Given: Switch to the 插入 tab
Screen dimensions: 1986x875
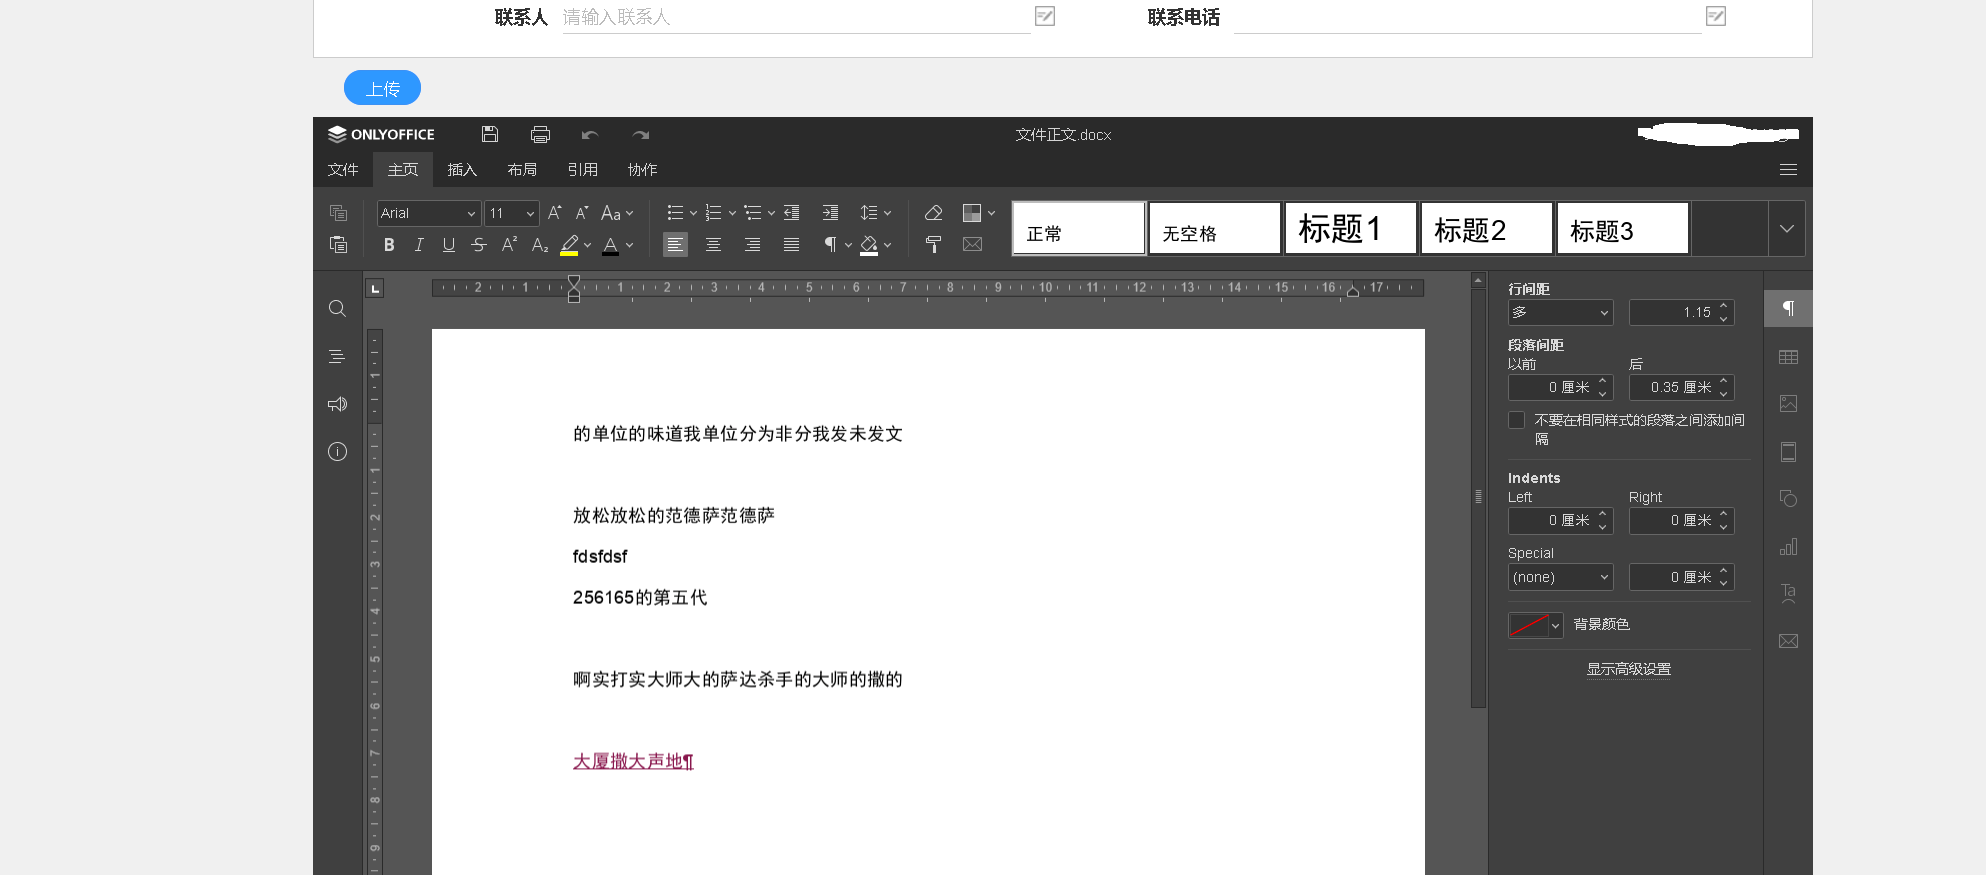Looking at the screenshot, I should [x=462, y=170].
